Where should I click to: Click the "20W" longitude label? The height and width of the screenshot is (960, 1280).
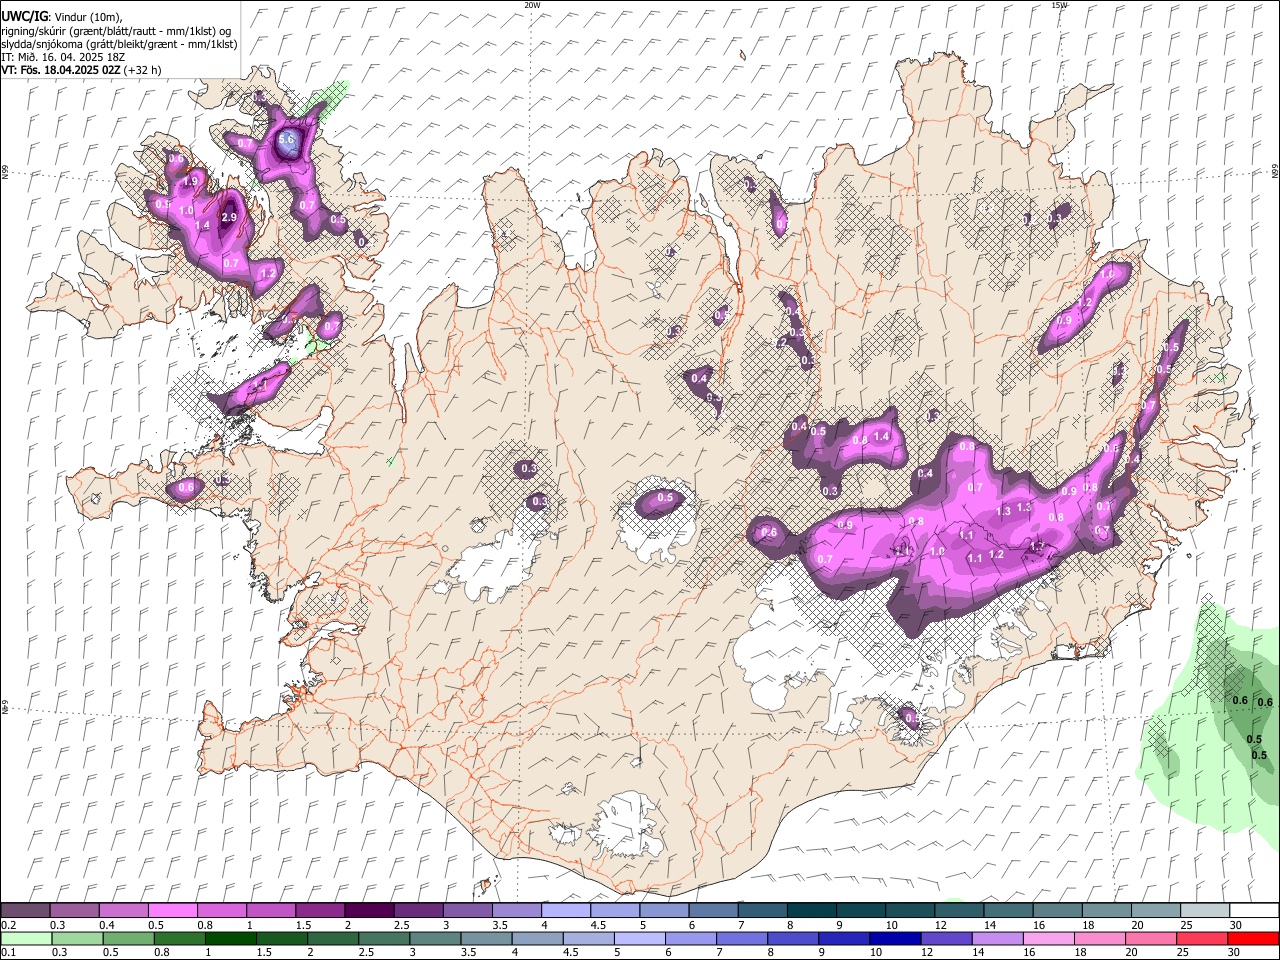click(x=533, y=5)
